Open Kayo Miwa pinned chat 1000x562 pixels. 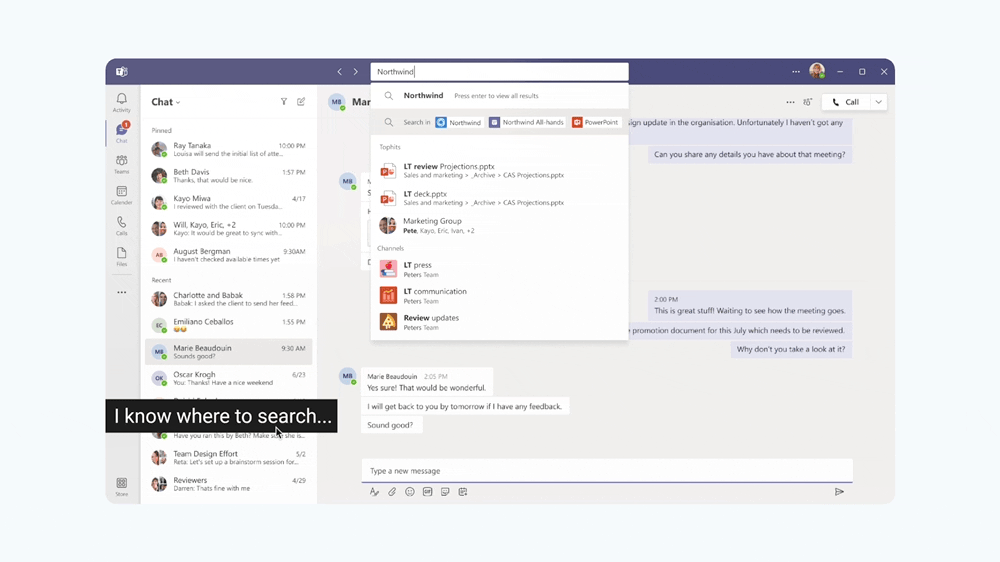pos(228,202)
